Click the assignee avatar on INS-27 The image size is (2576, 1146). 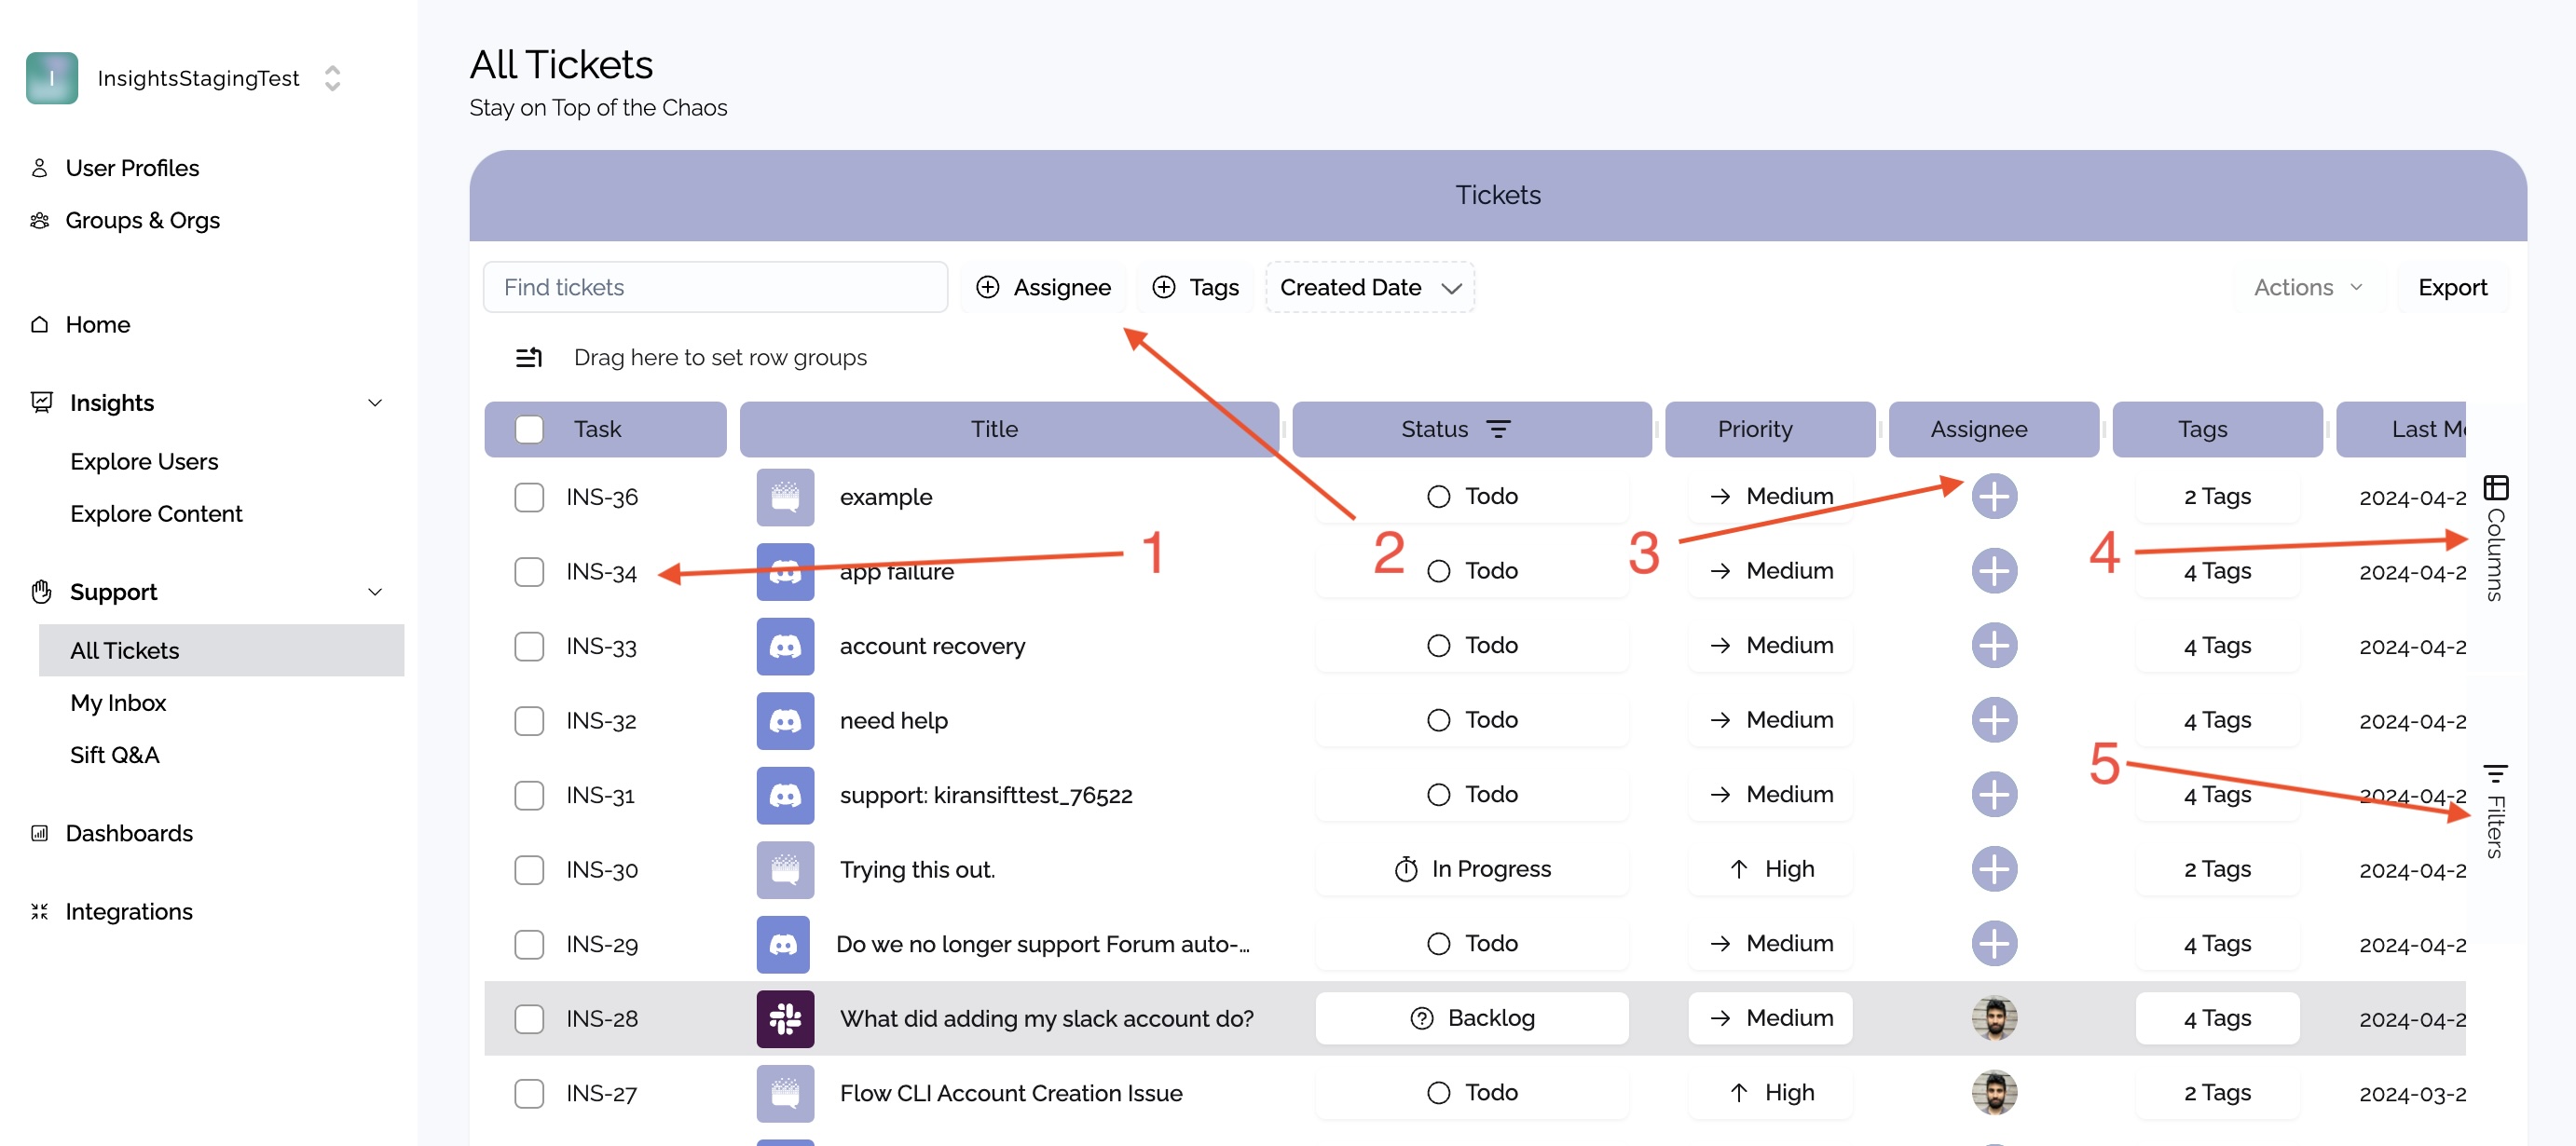[1993, 1092]
